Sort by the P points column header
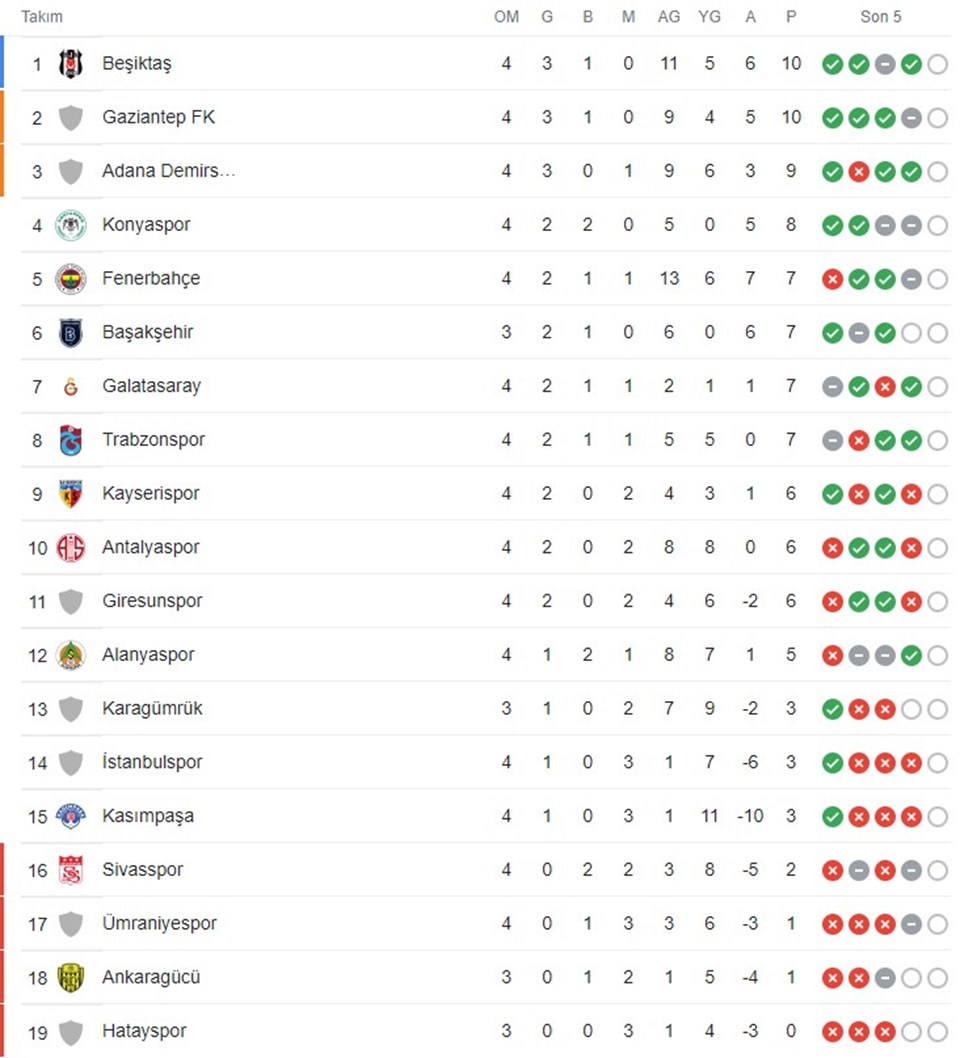Image resolution: width=960 pixels, height=1058 pixels. pos(791,17)
